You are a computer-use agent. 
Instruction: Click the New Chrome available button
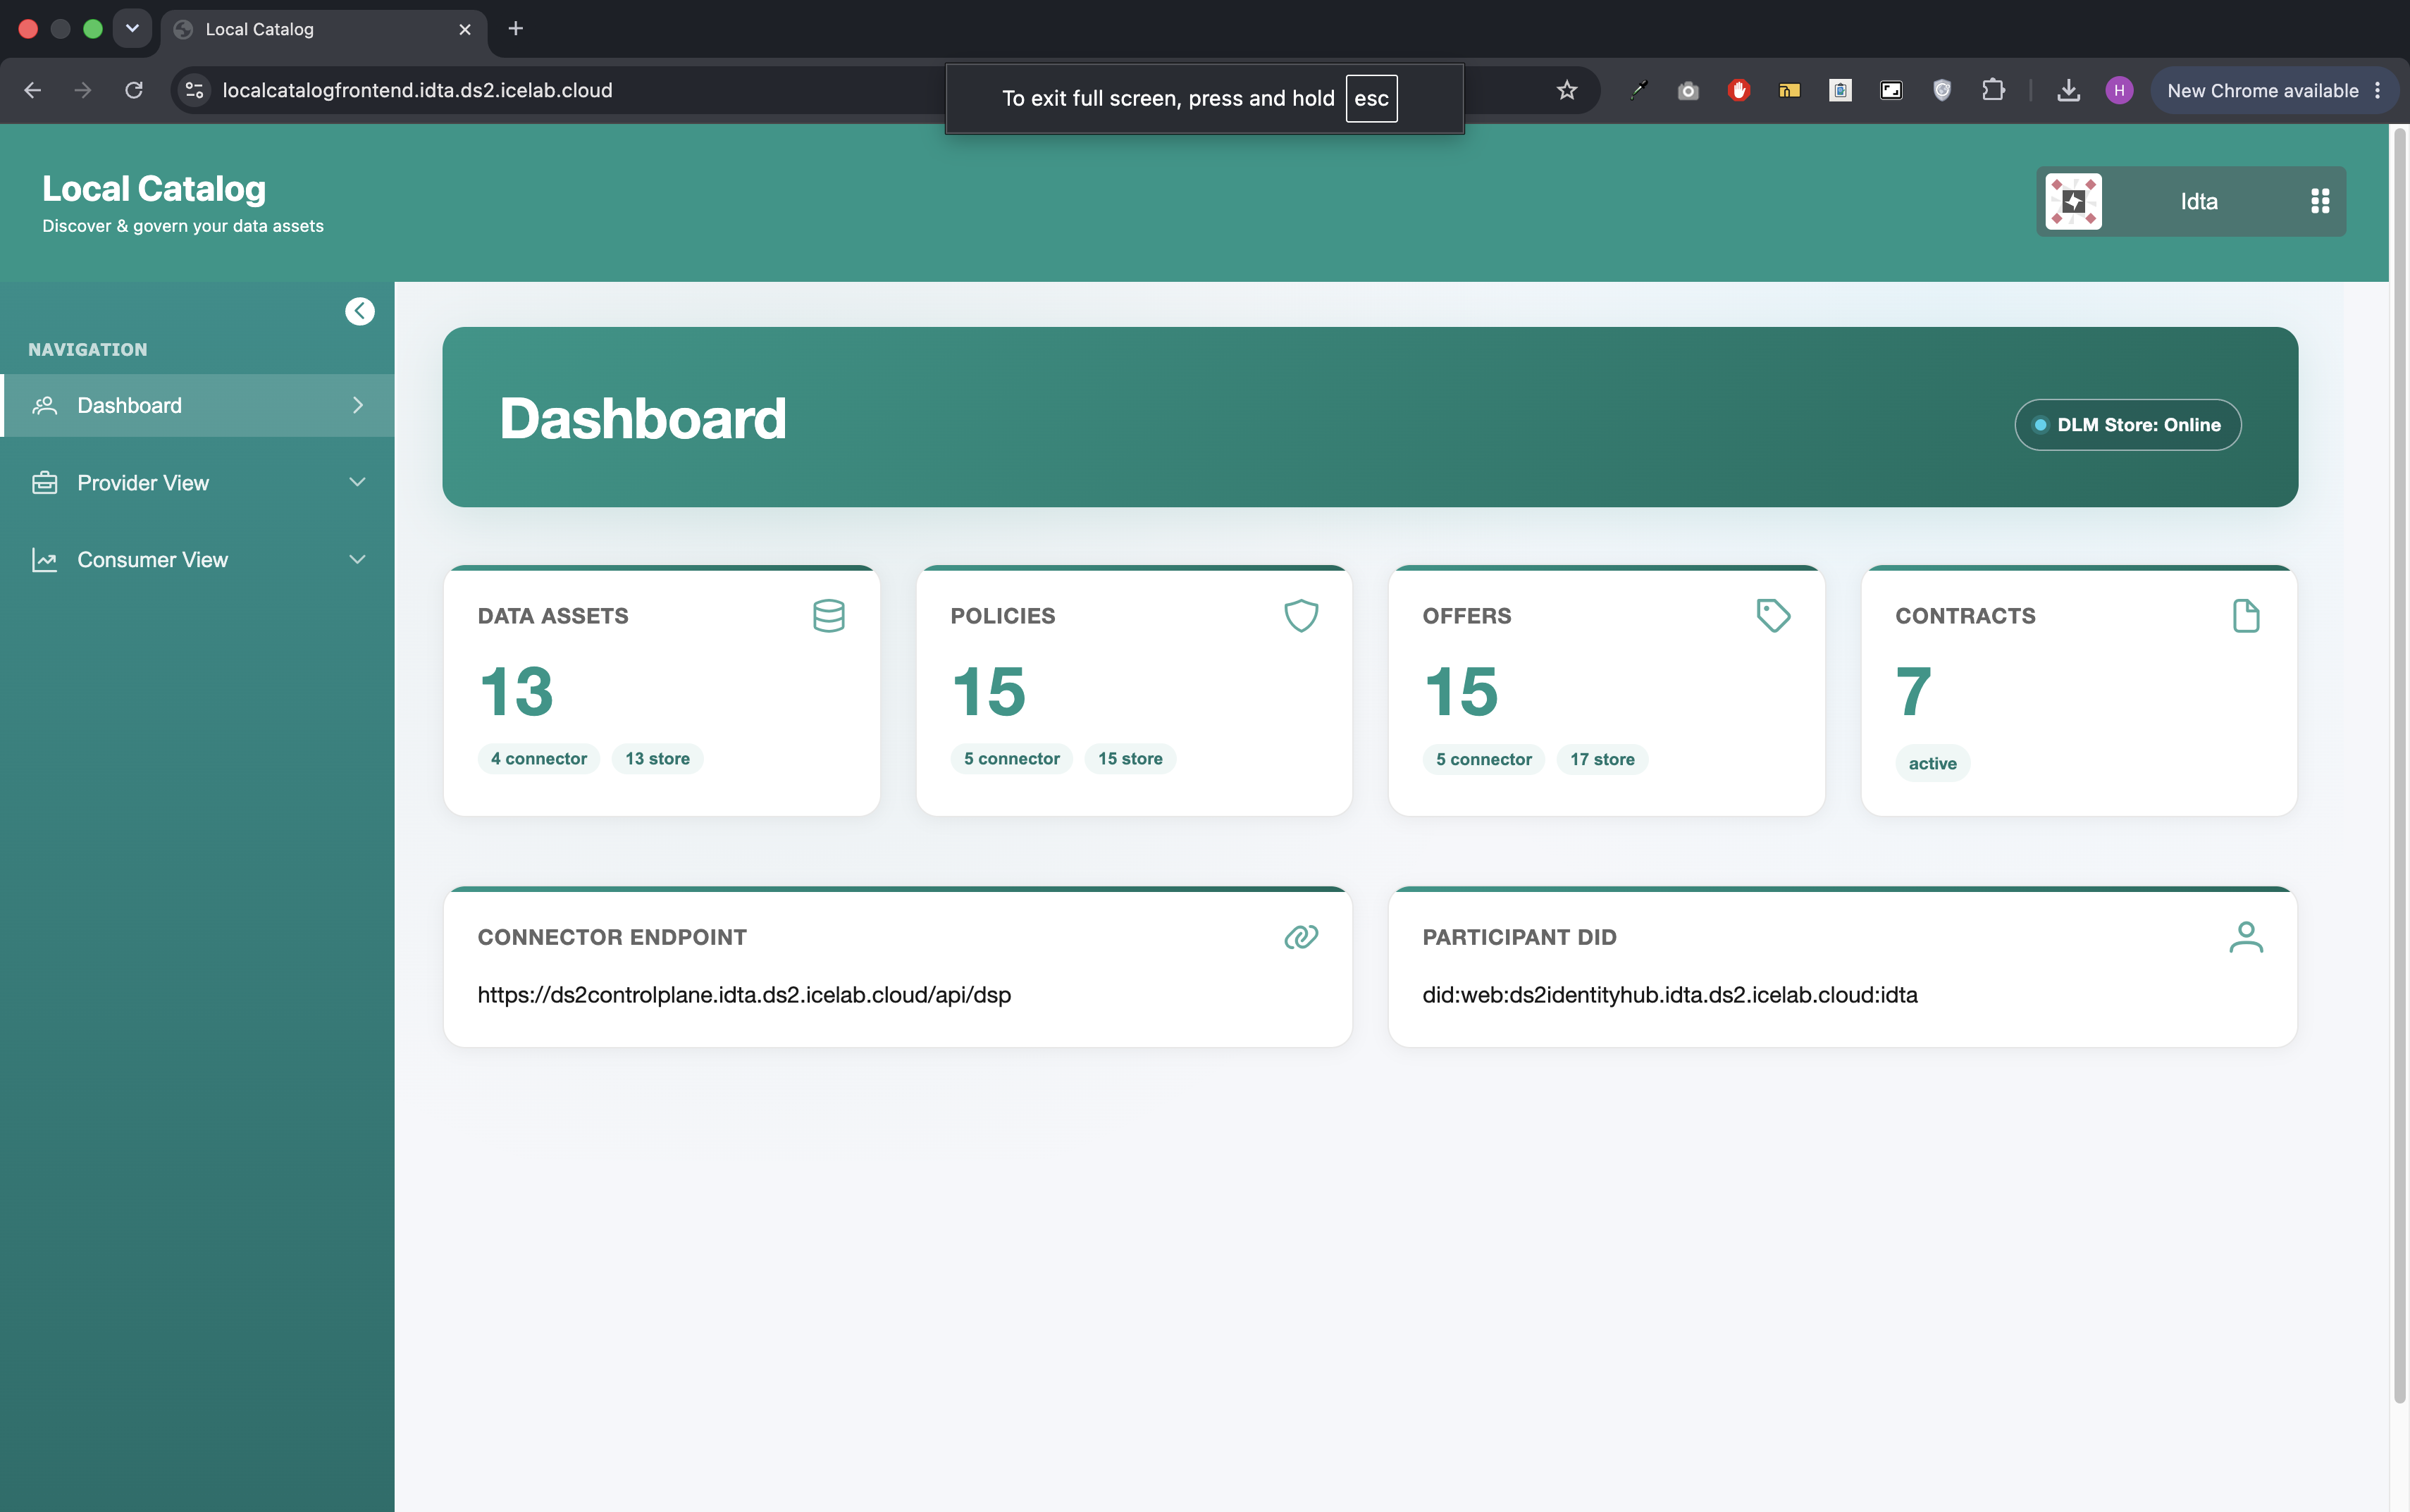tap(2274, 90)
